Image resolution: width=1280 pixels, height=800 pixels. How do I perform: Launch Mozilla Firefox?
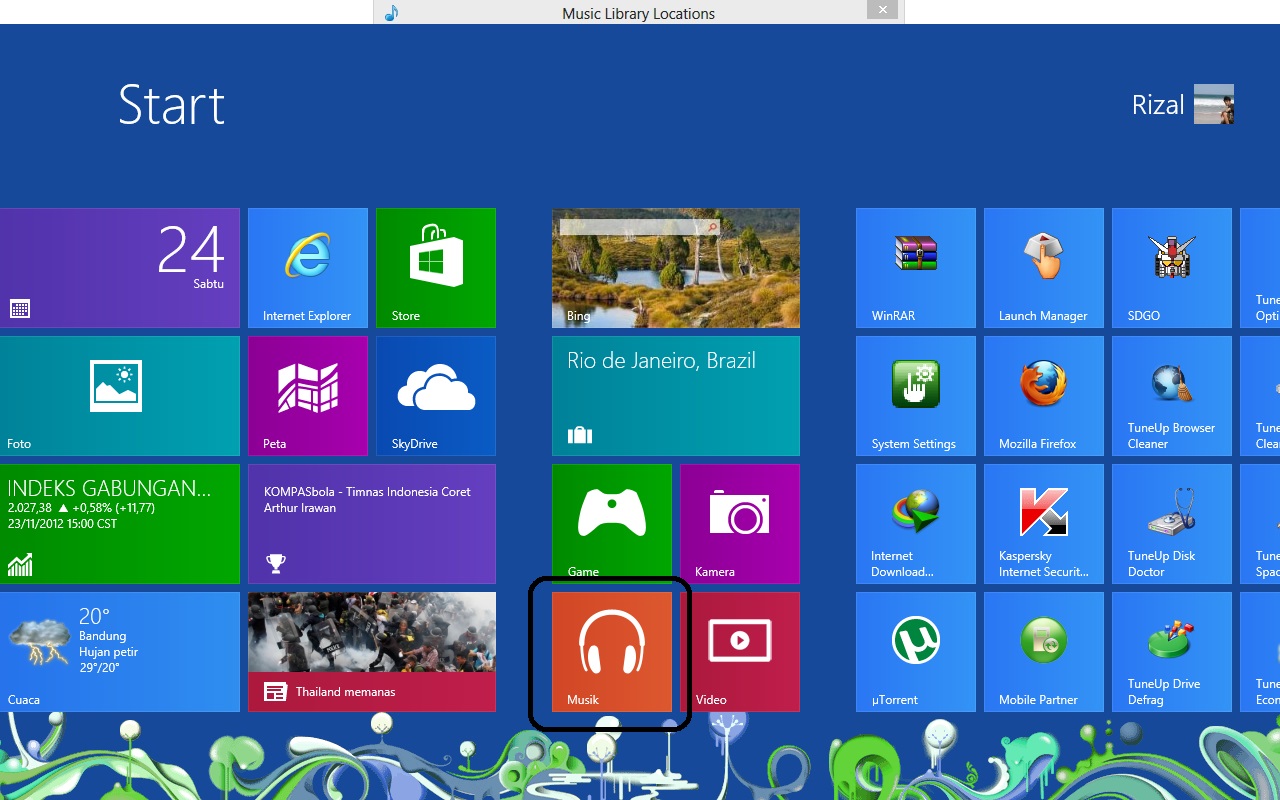1043,395
